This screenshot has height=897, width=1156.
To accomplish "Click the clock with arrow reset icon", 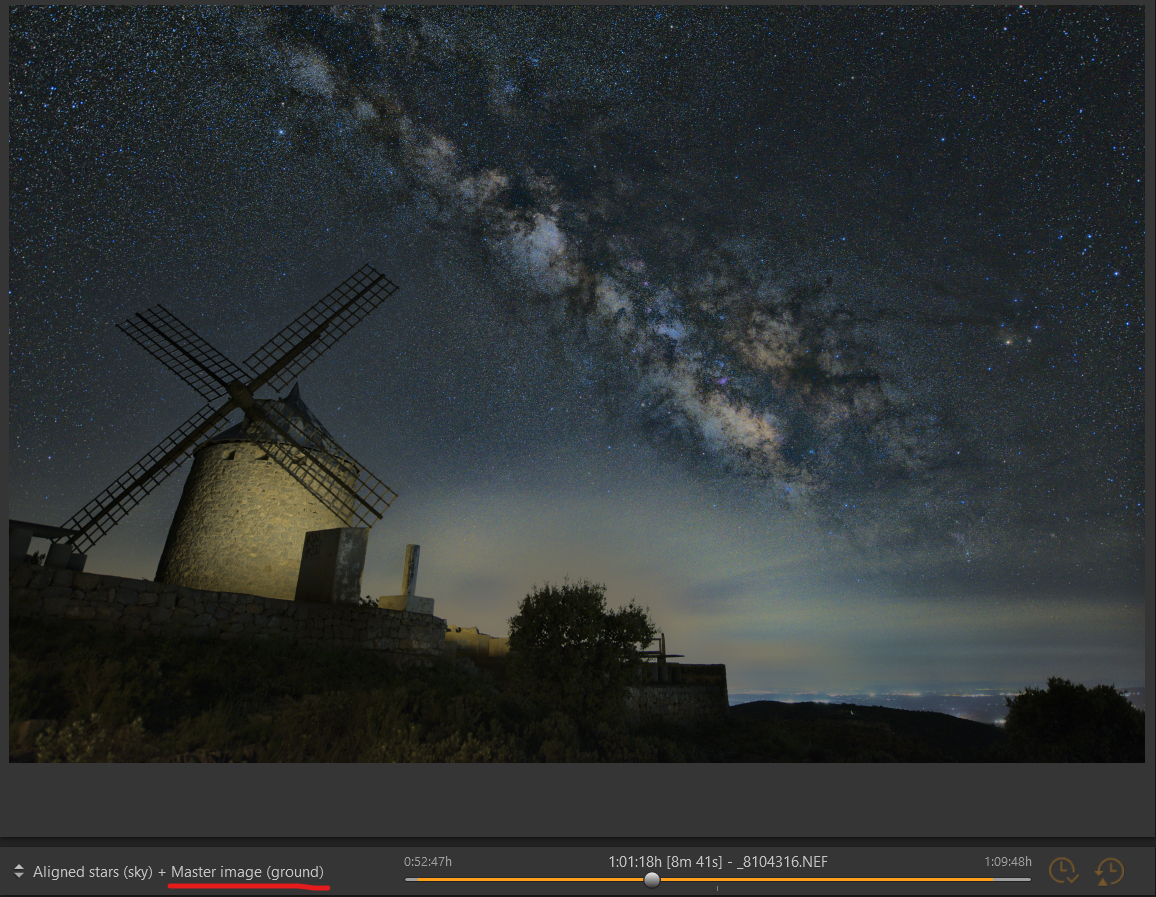I will point(1109,871).
